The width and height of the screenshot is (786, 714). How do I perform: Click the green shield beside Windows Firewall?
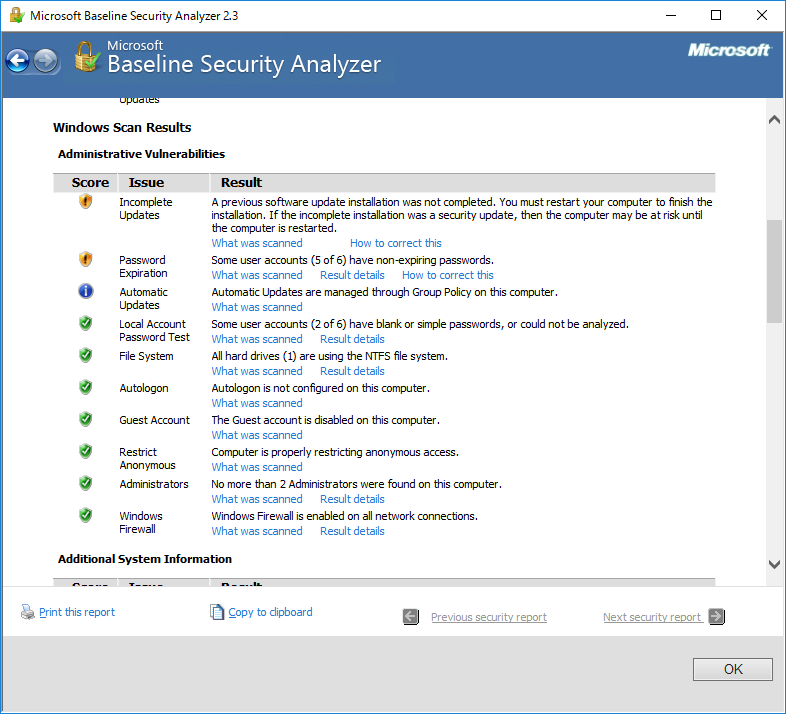86,515
